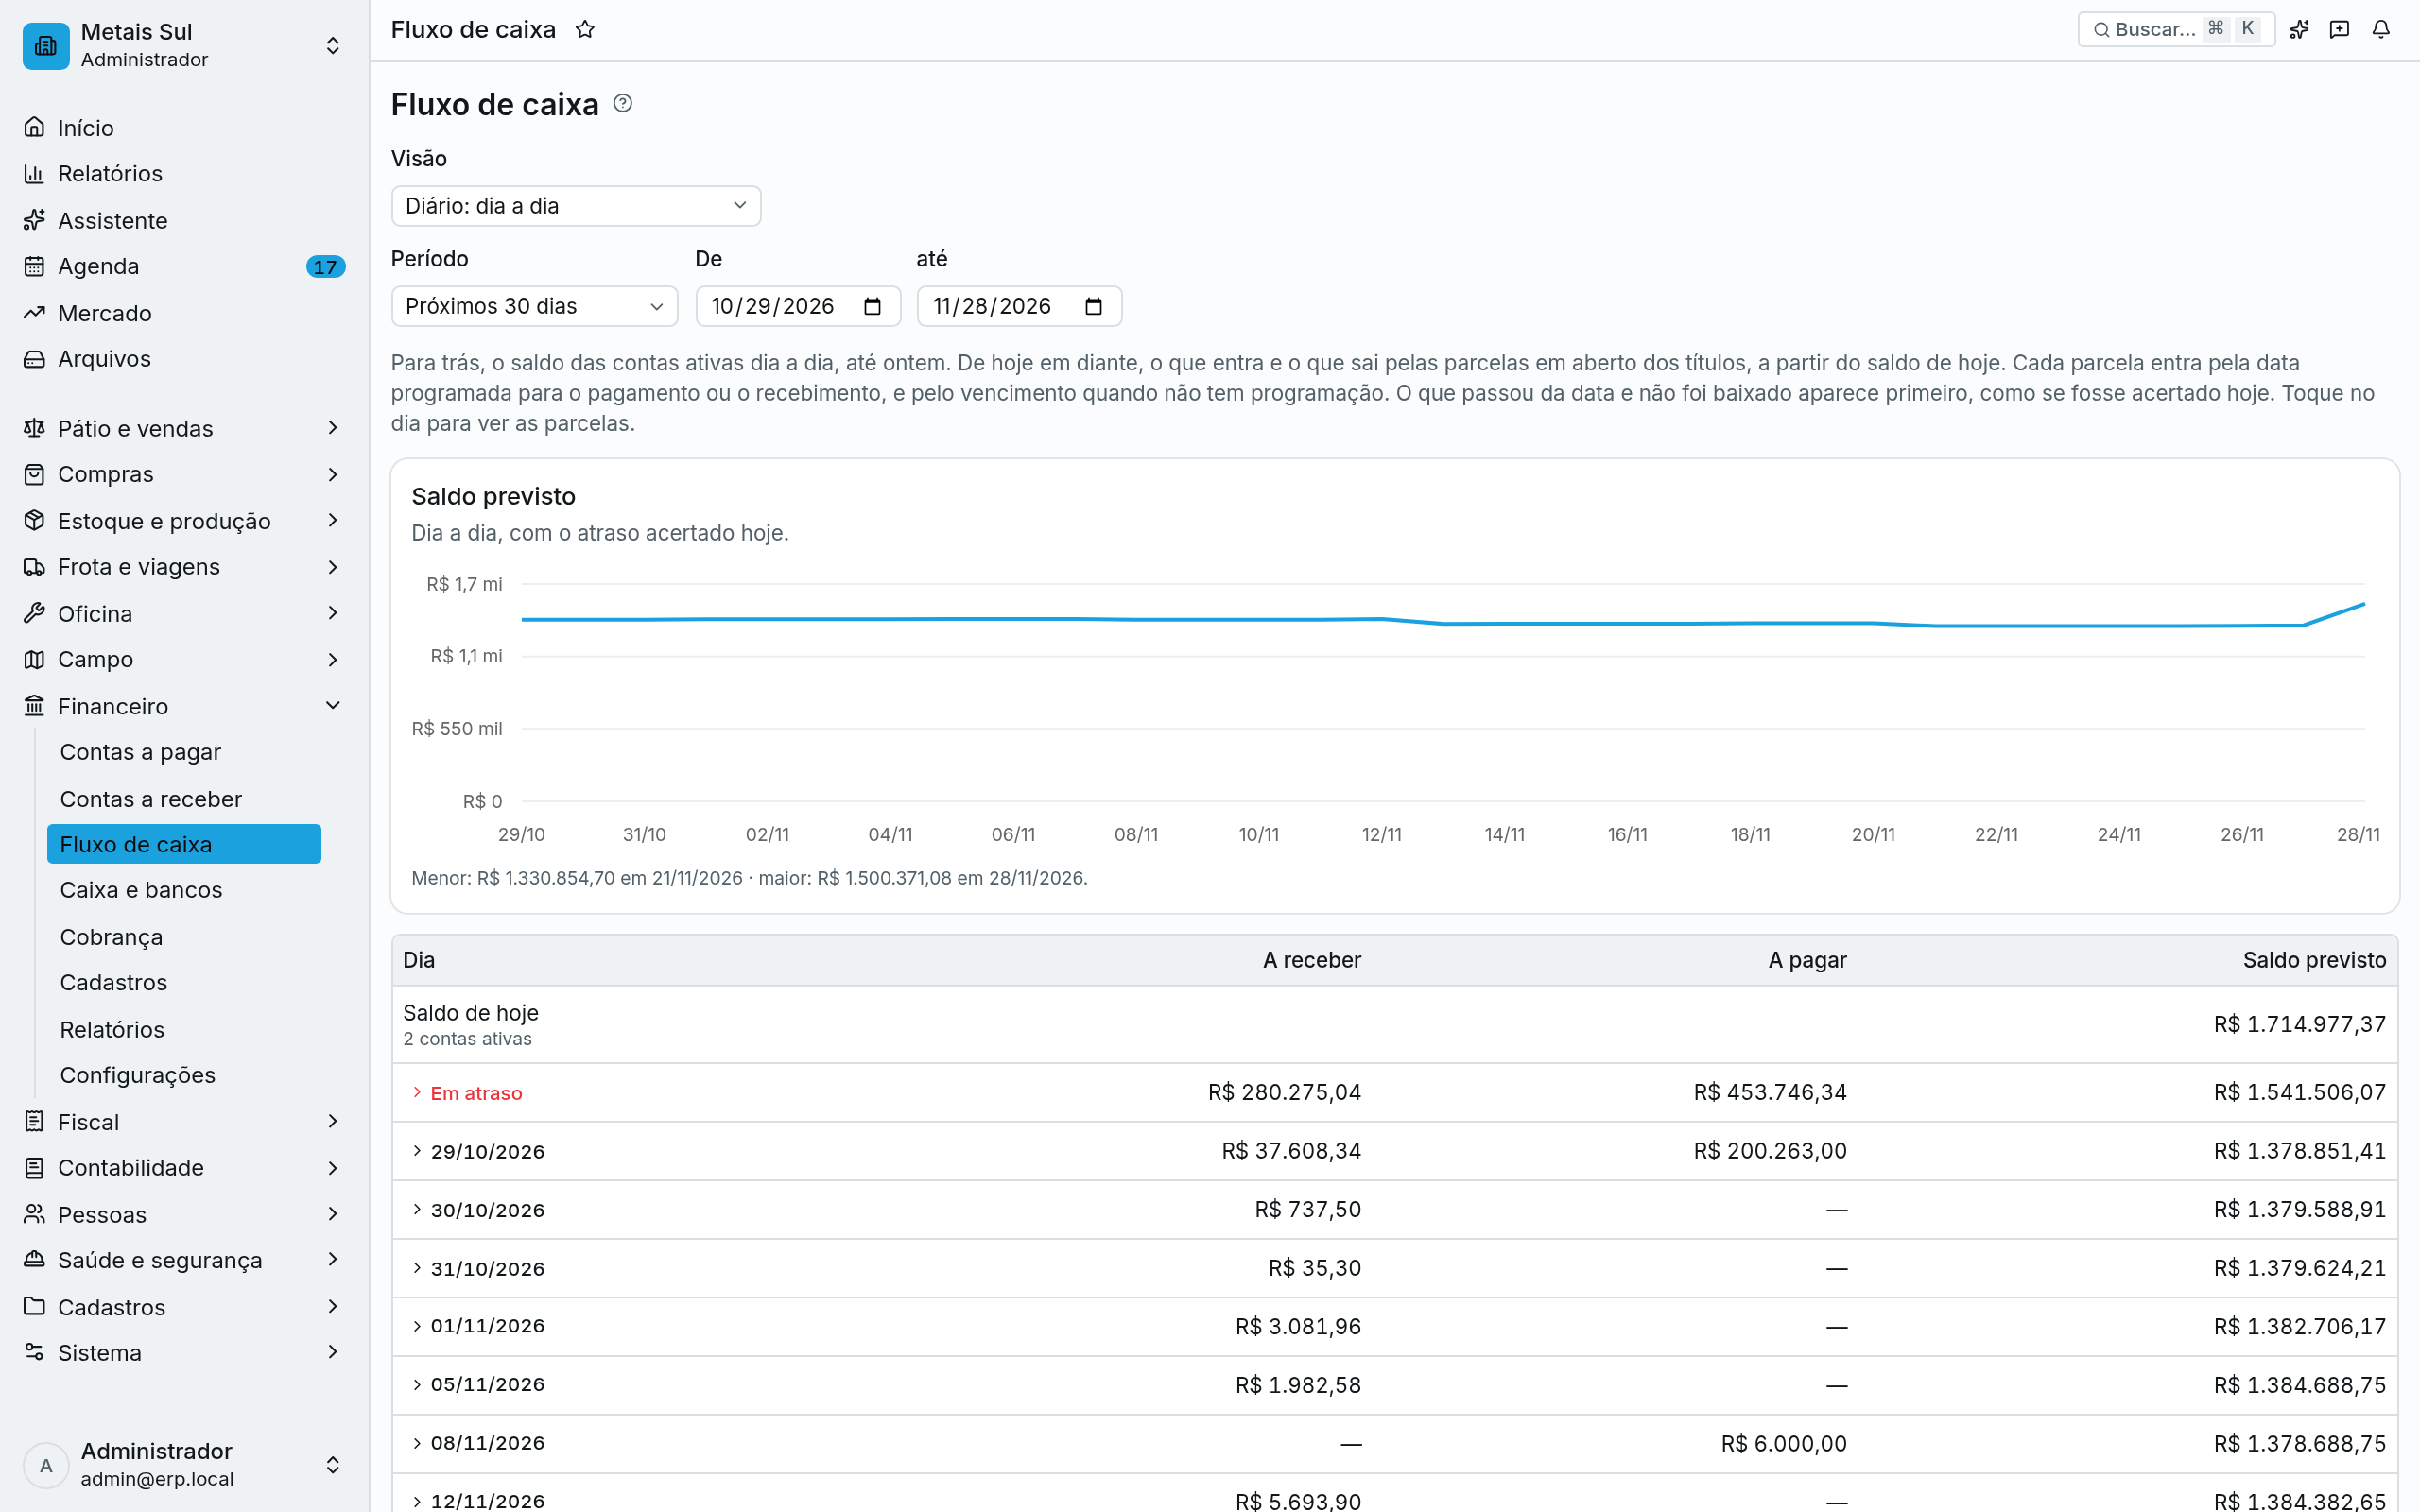Open Arquivos in the sidebar

point(185,359)
